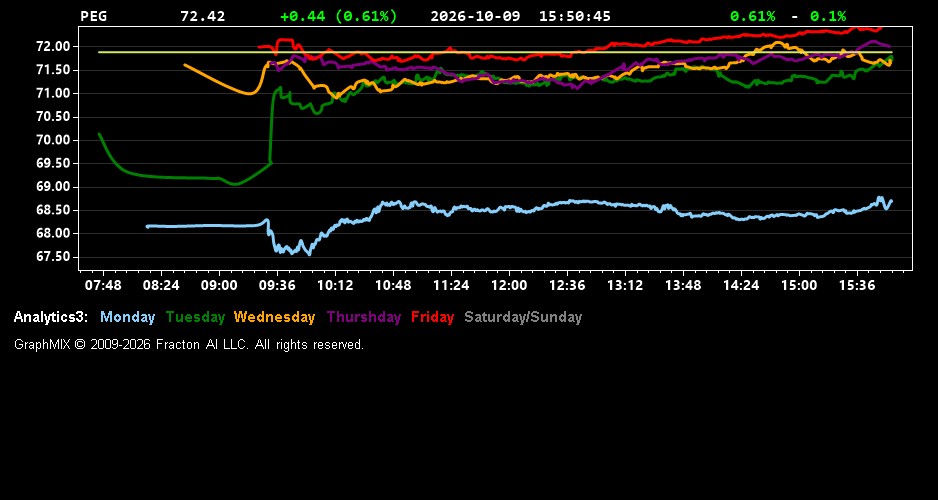Screen dimensions: 938x500
Task: Click the 0.61% value at top right
Action: tap(753, 16)
